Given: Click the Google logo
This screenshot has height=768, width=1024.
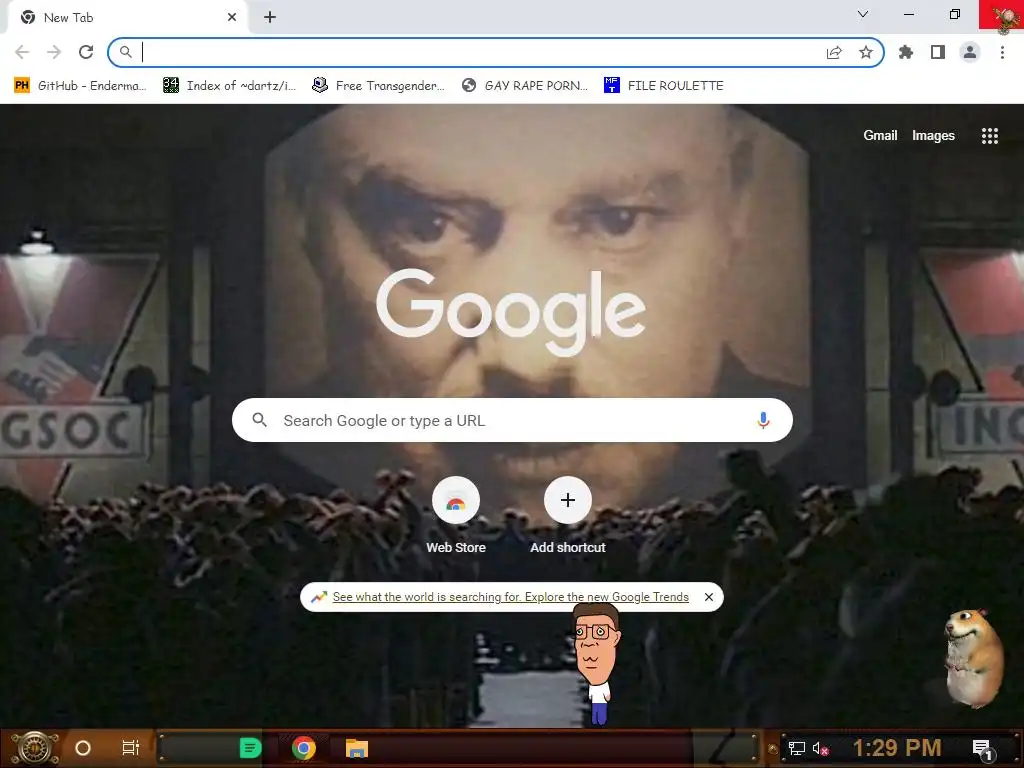Looking at the screenshot, I should (511, 311).
